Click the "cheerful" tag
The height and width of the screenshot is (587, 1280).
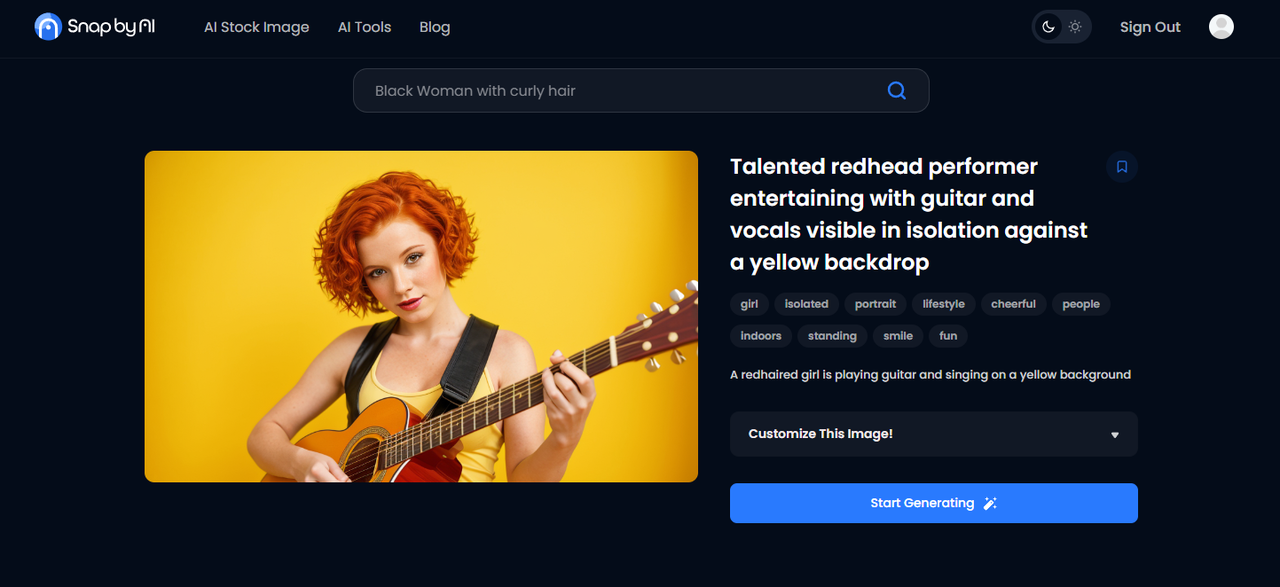click(x=1013, y=304)
